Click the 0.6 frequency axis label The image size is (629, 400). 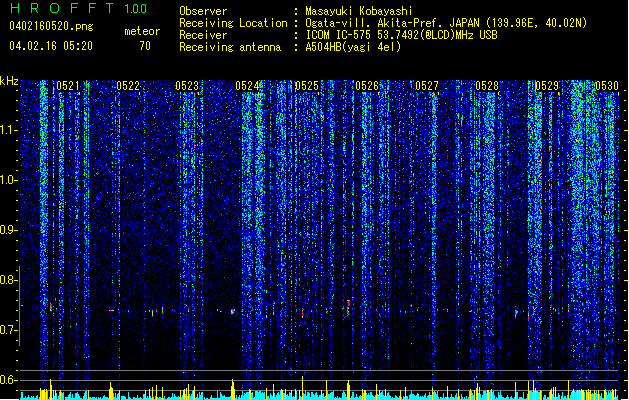[x=8, y=380]
